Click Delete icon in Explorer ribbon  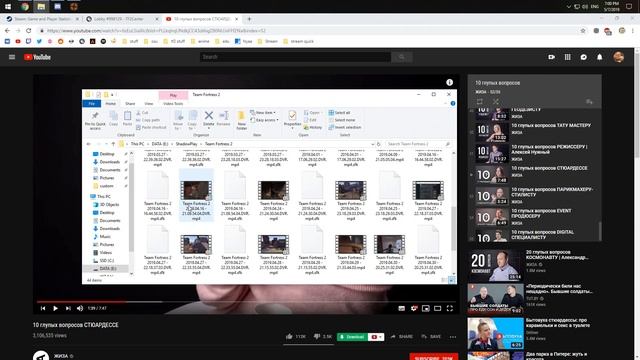(x=209, y=119)
